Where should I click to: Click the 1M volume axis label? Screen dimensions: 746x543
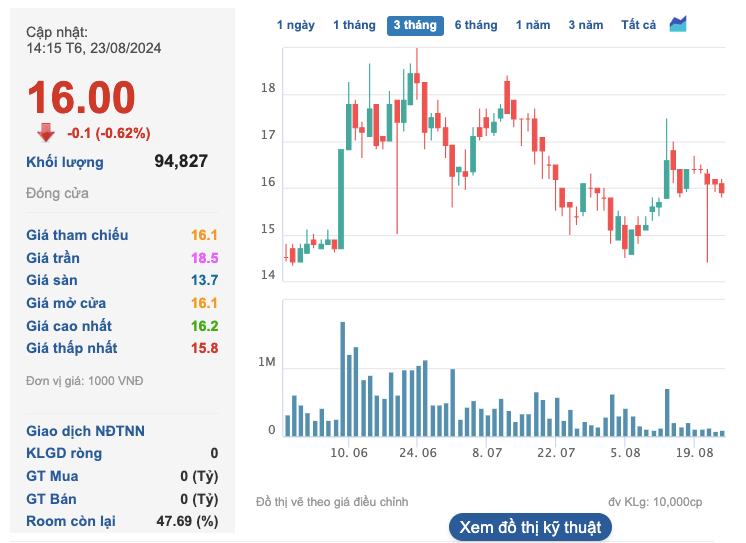click(267, 362)
